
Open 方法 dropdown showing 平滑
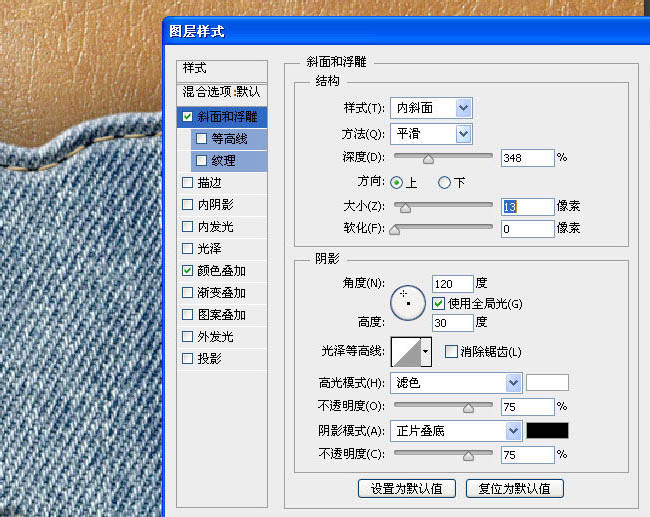coord(431,134)
